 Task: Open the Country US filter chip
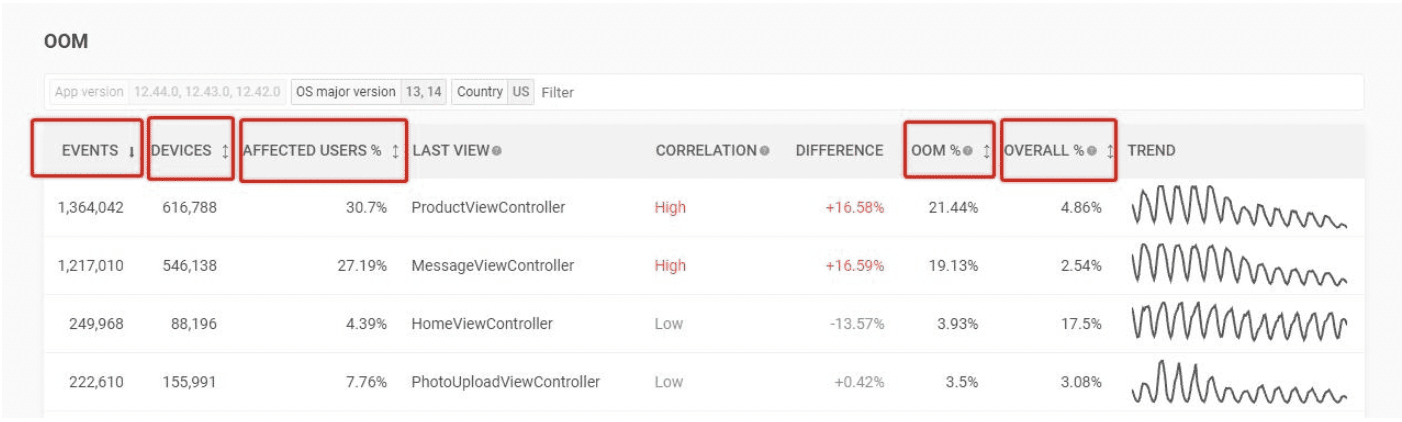pyautogui.click(x=493, y=92)
